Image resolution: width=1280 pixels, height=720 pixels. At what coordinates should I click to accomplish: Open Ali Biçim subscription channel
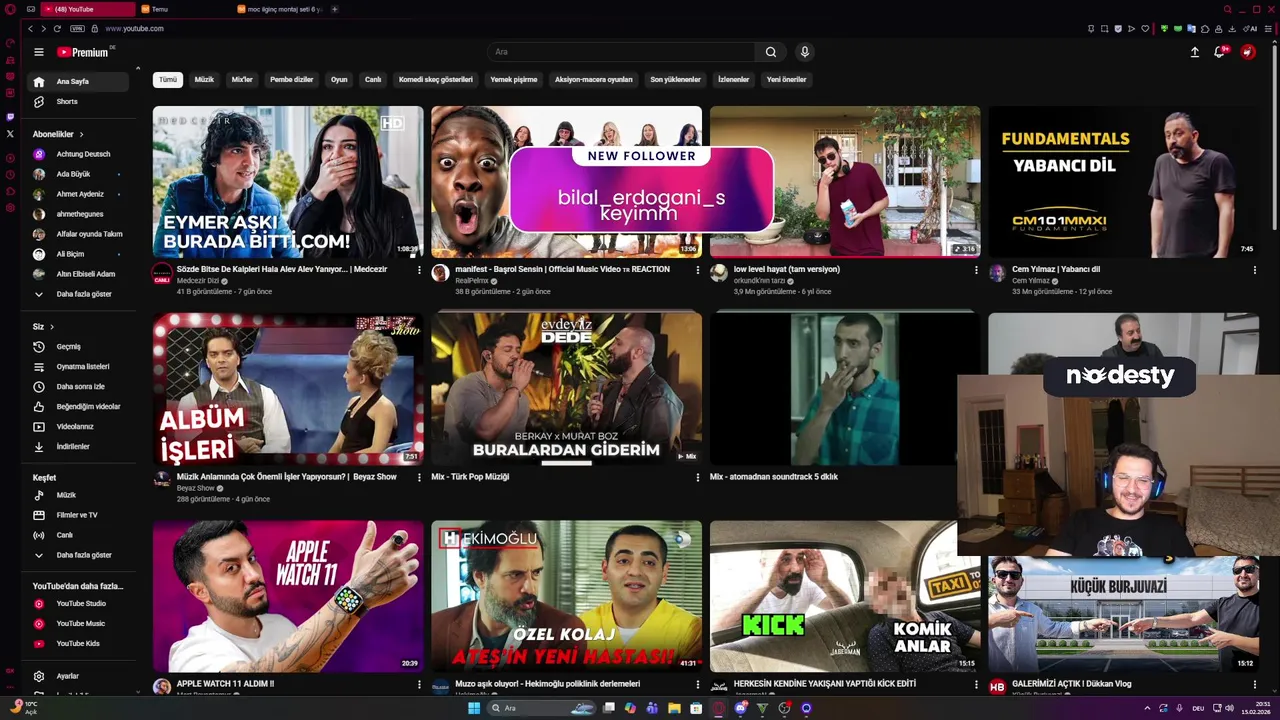click(x=80, y=254)
